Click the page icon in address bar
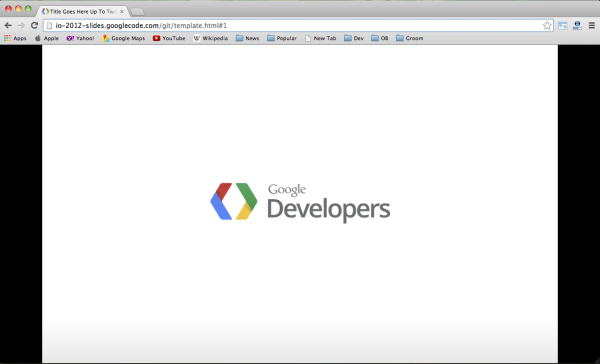600x364 pixels. [x=49, y=26]
